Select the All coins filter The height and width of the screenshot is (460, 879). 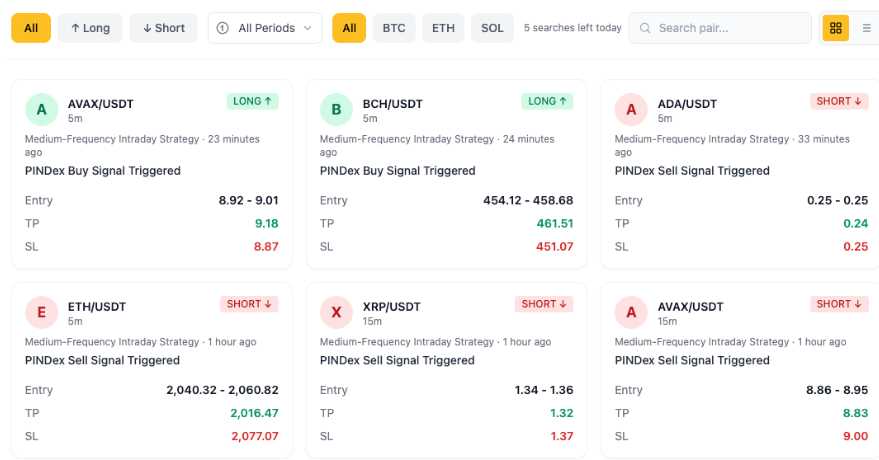pyautogui.click(x=349, y=28)
